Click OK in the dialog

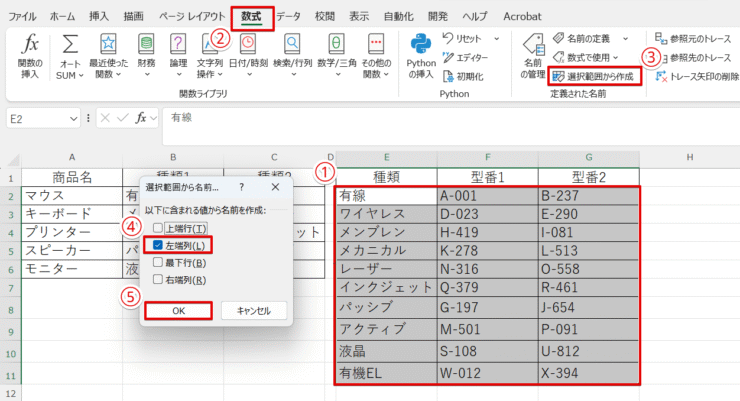178,310
